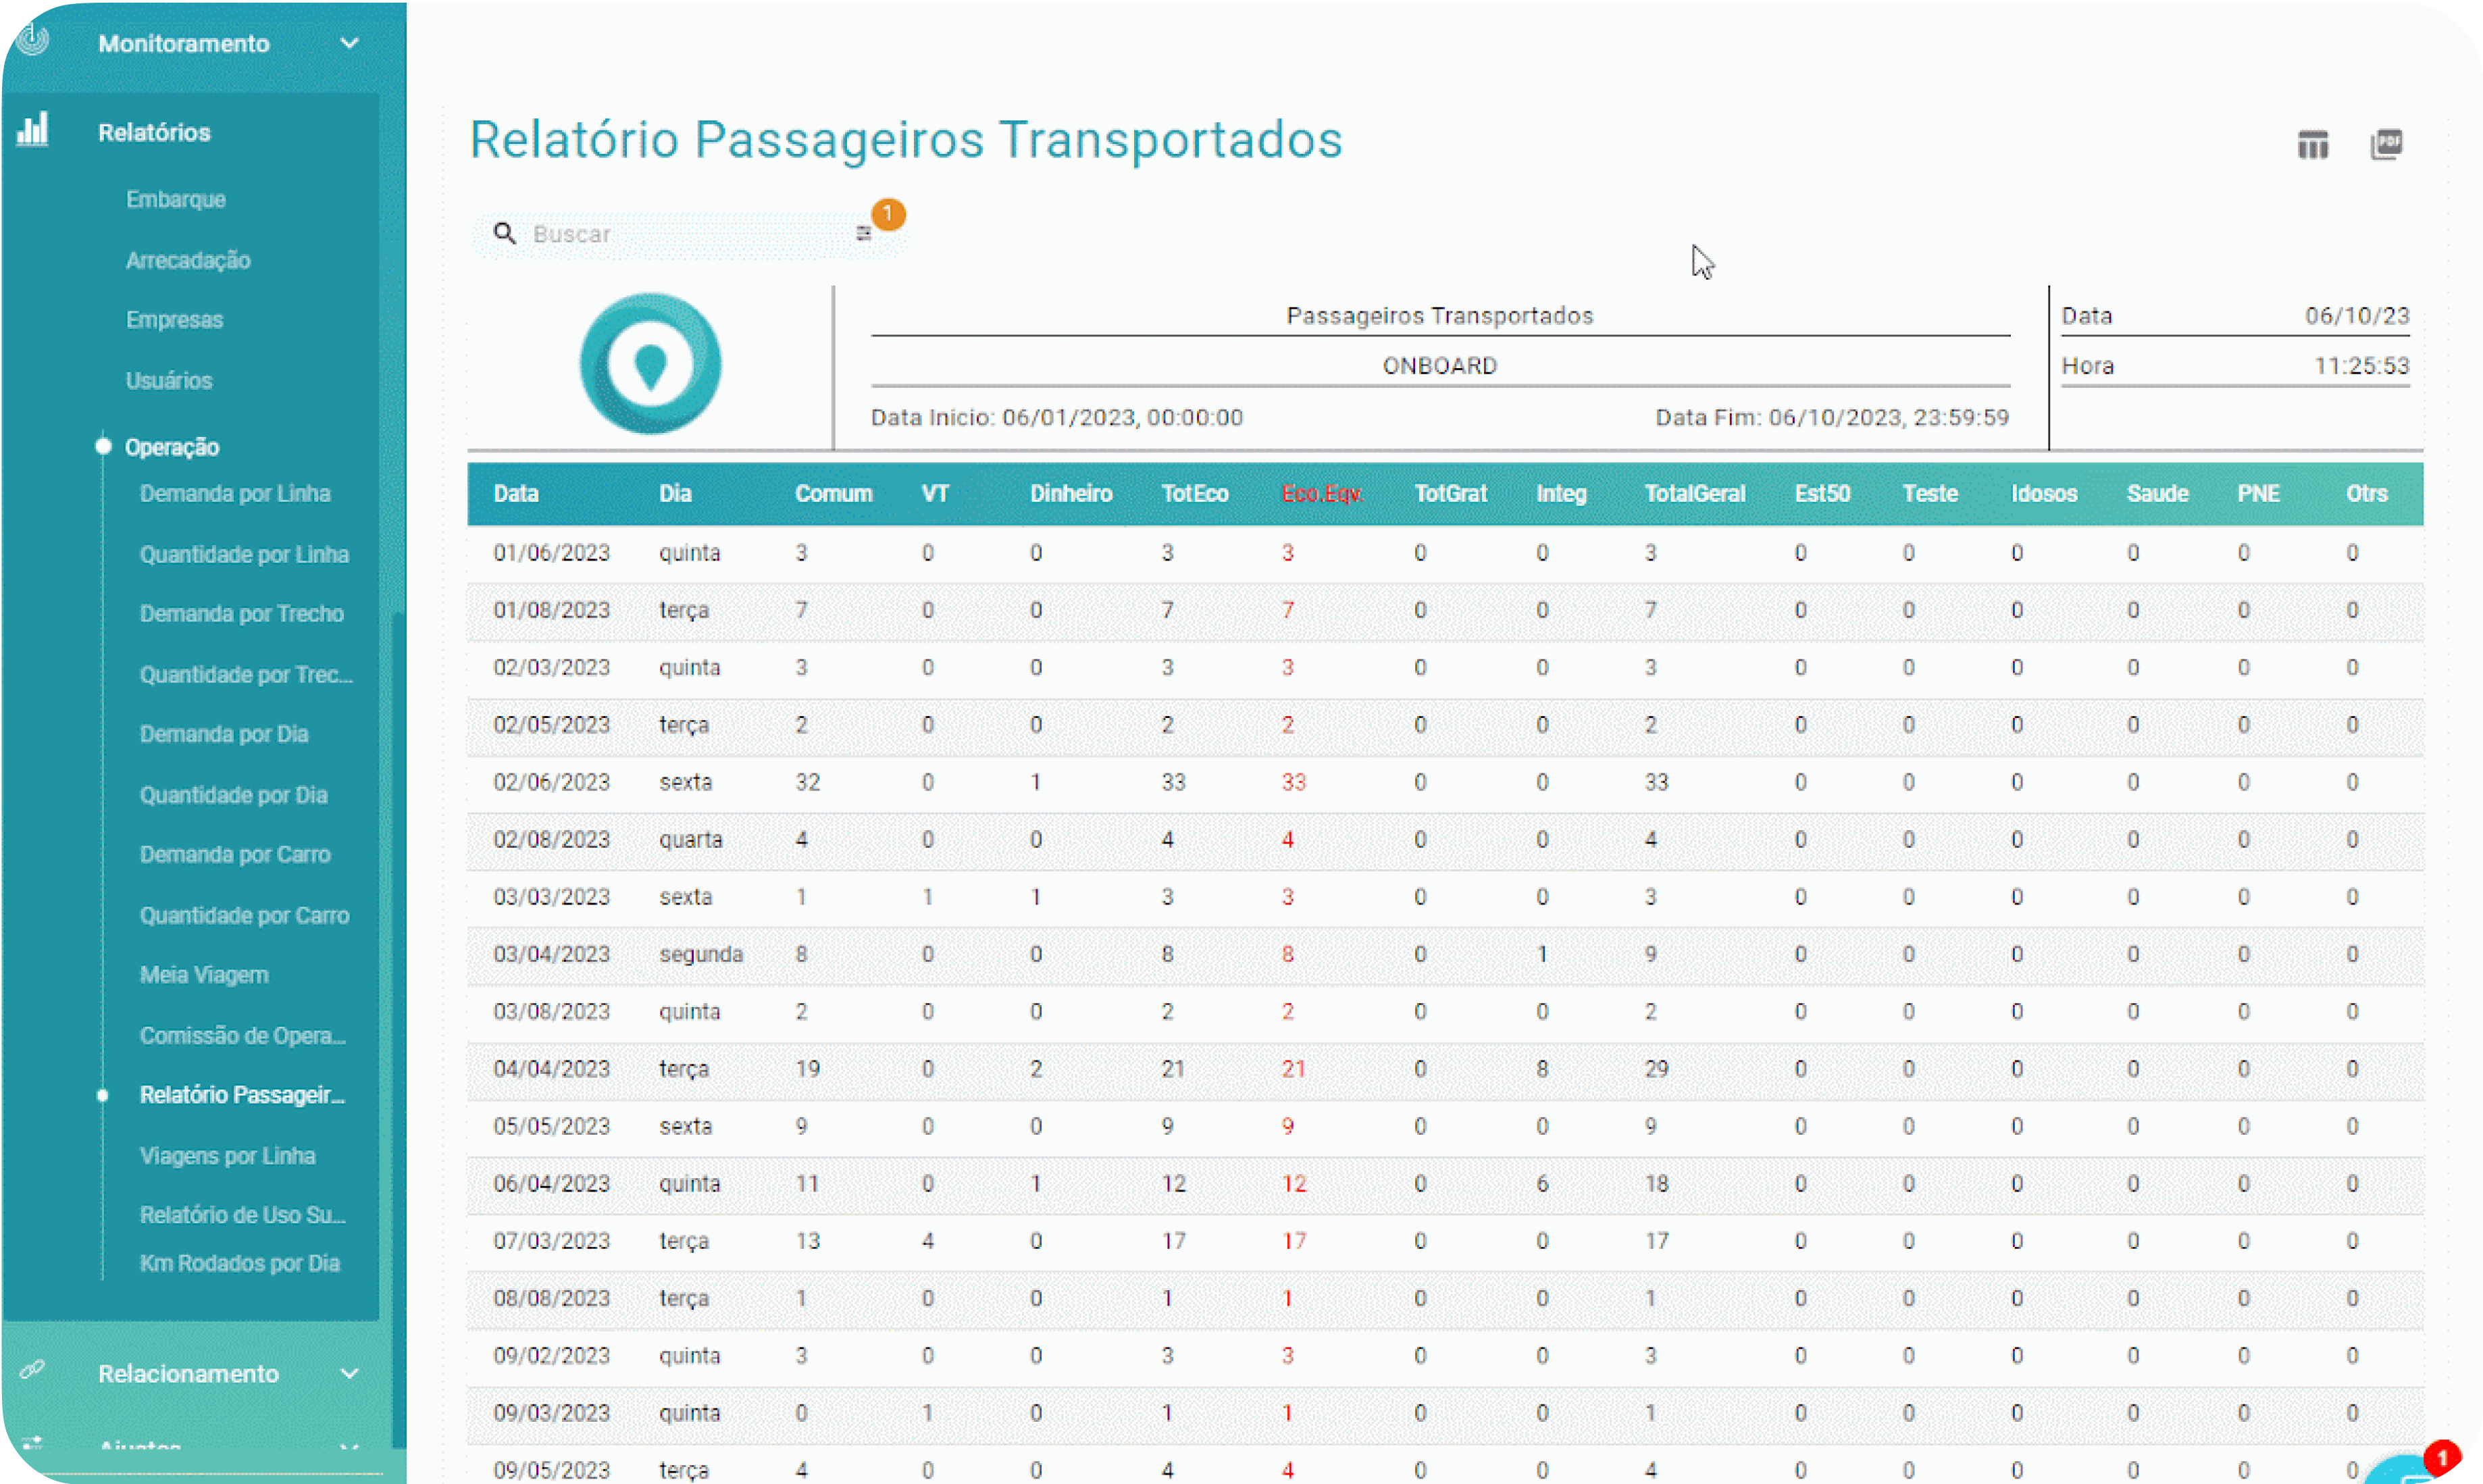
Task: Click the search magnifier icon
Action: click(x=505, y=233)
